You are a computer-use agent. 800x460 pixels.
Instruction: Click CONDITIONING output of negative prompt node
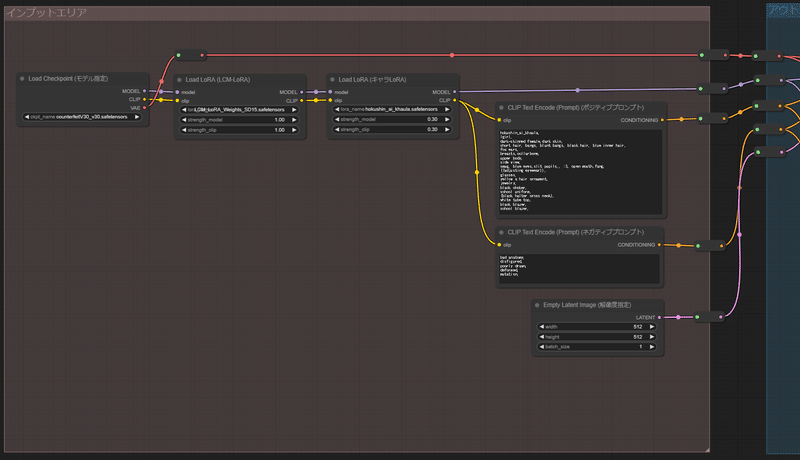659,245
